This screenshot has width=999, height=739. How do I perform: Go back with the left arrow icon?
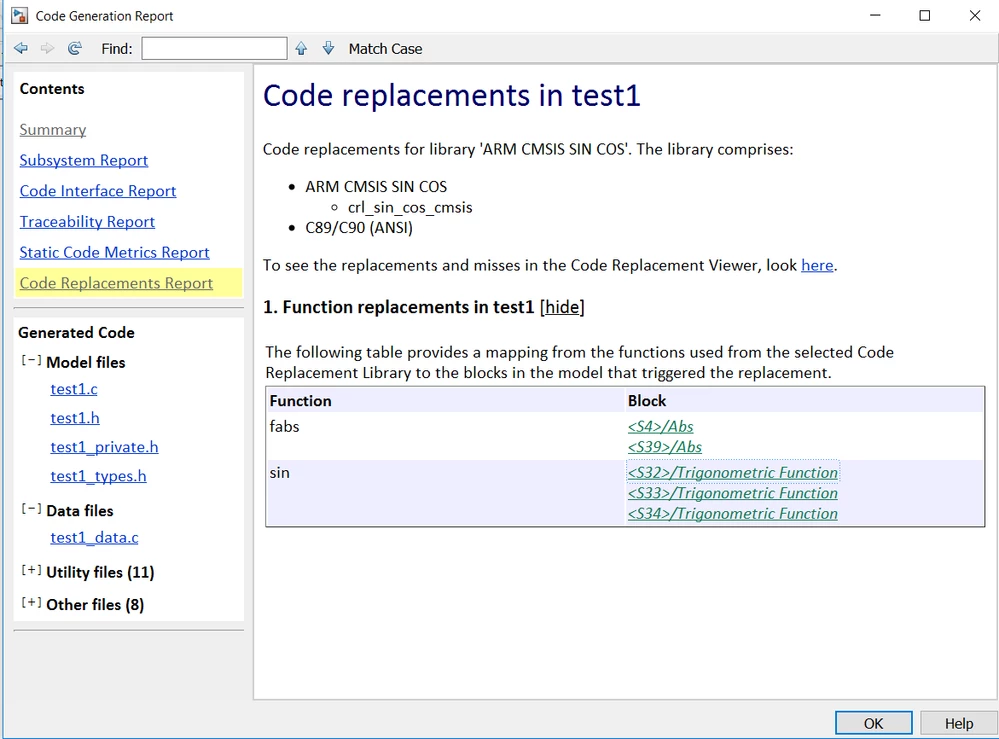click(20, 48)
